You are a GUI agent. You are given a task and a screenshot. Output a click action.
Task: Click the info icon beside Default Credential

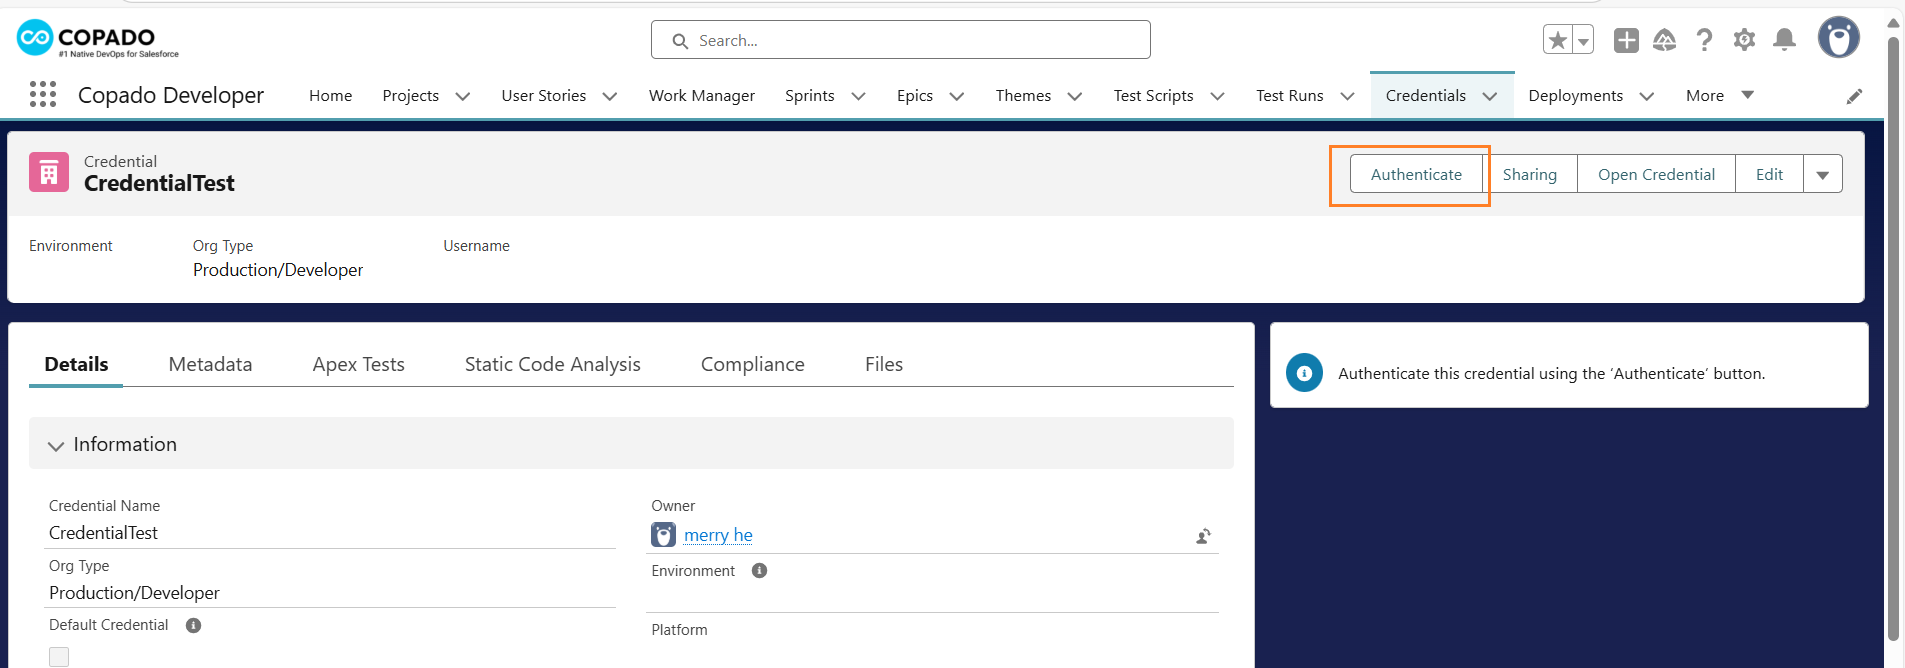click(194, 626)
